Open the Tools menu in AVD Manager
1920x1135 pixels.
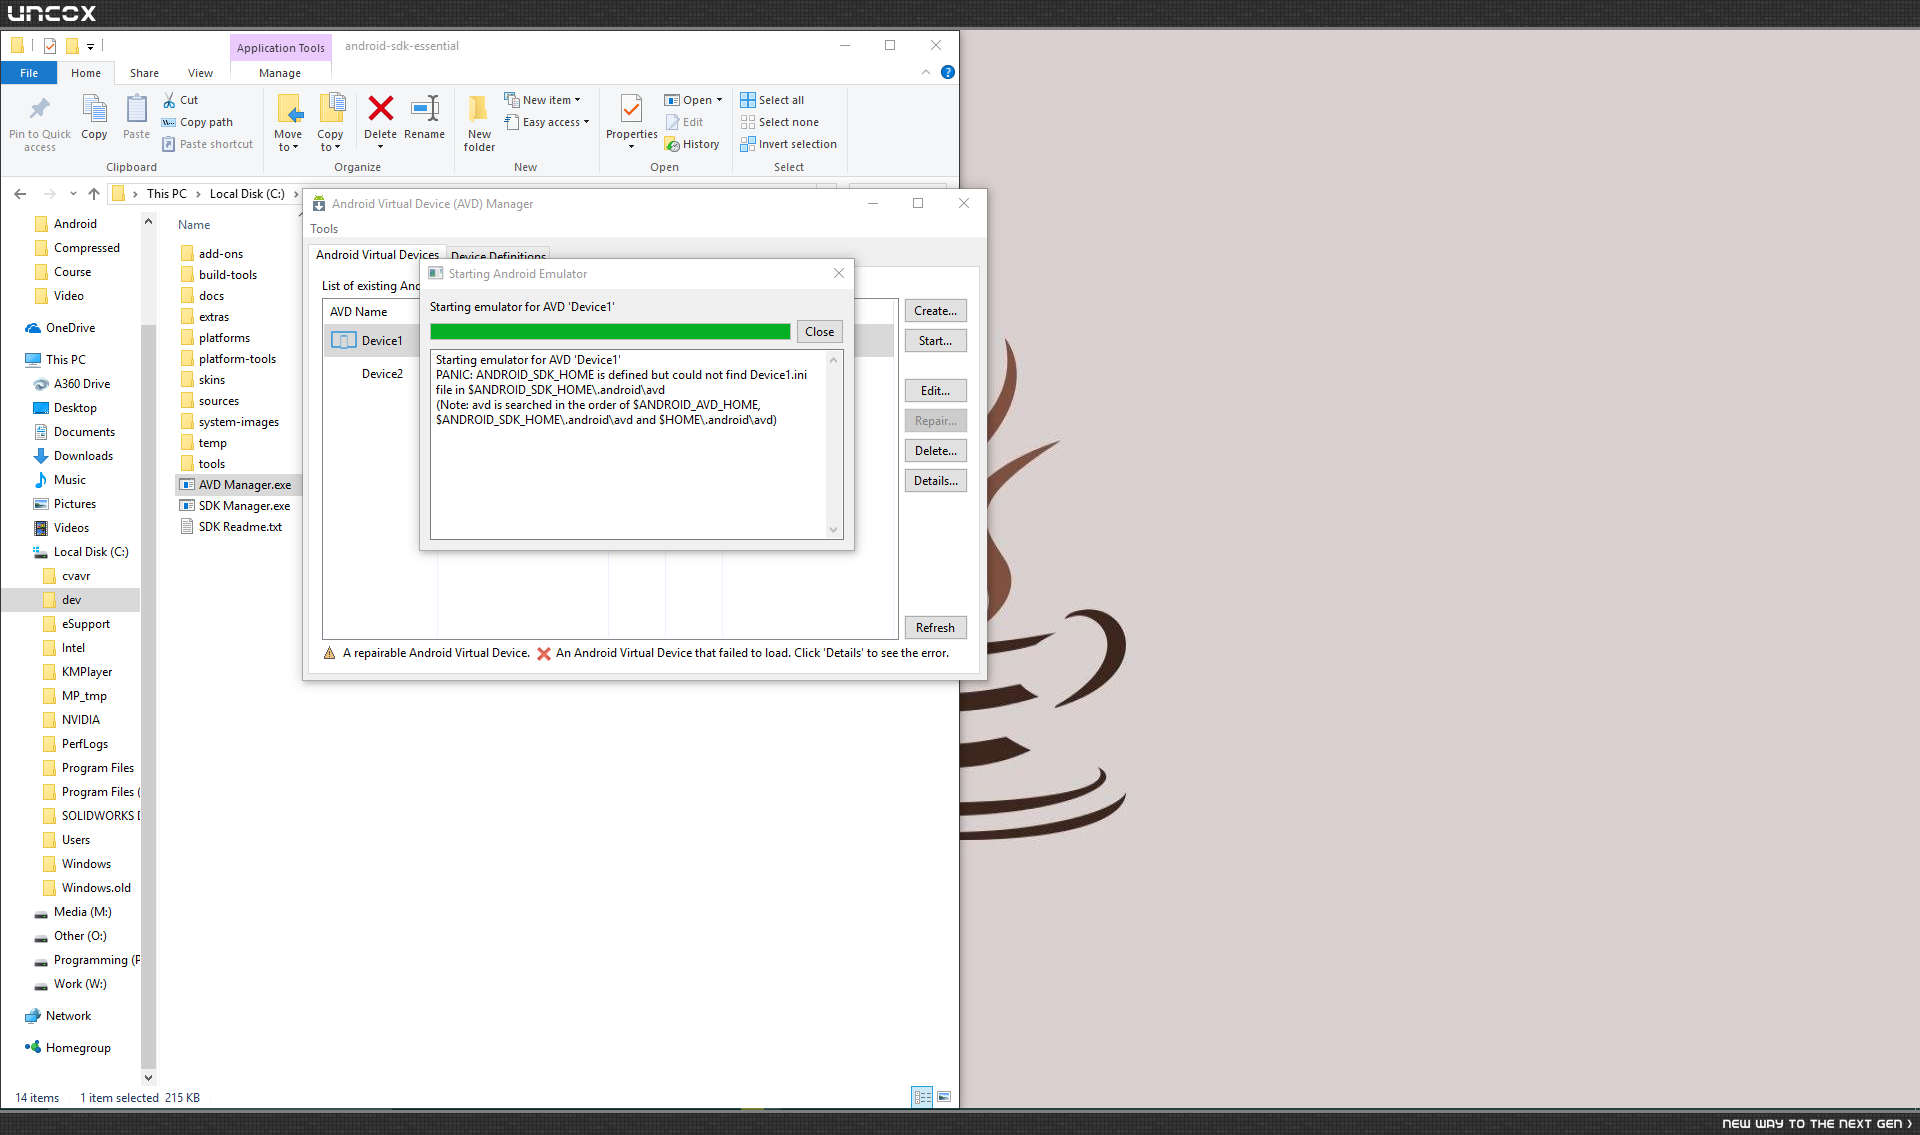click(x=324, y=229)
